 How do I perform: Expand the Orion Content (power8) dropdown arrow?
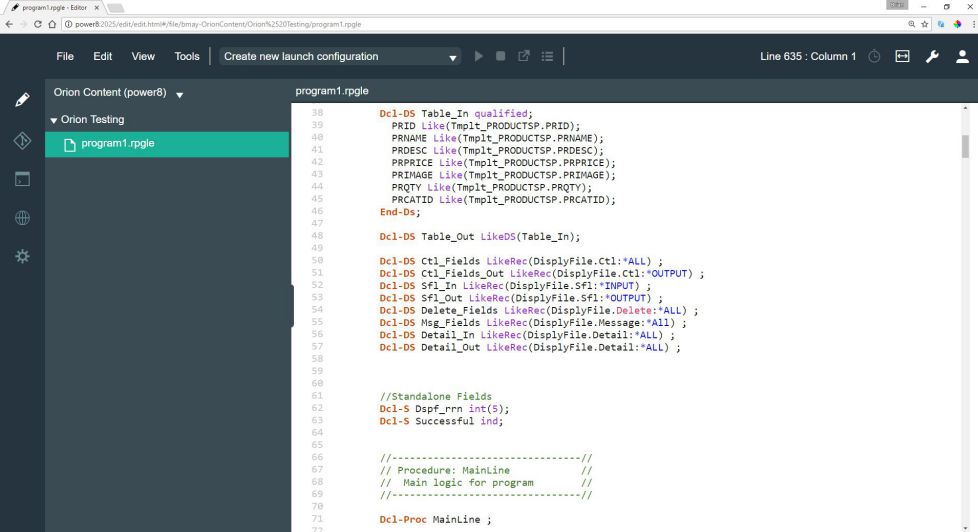coord(180,95)
